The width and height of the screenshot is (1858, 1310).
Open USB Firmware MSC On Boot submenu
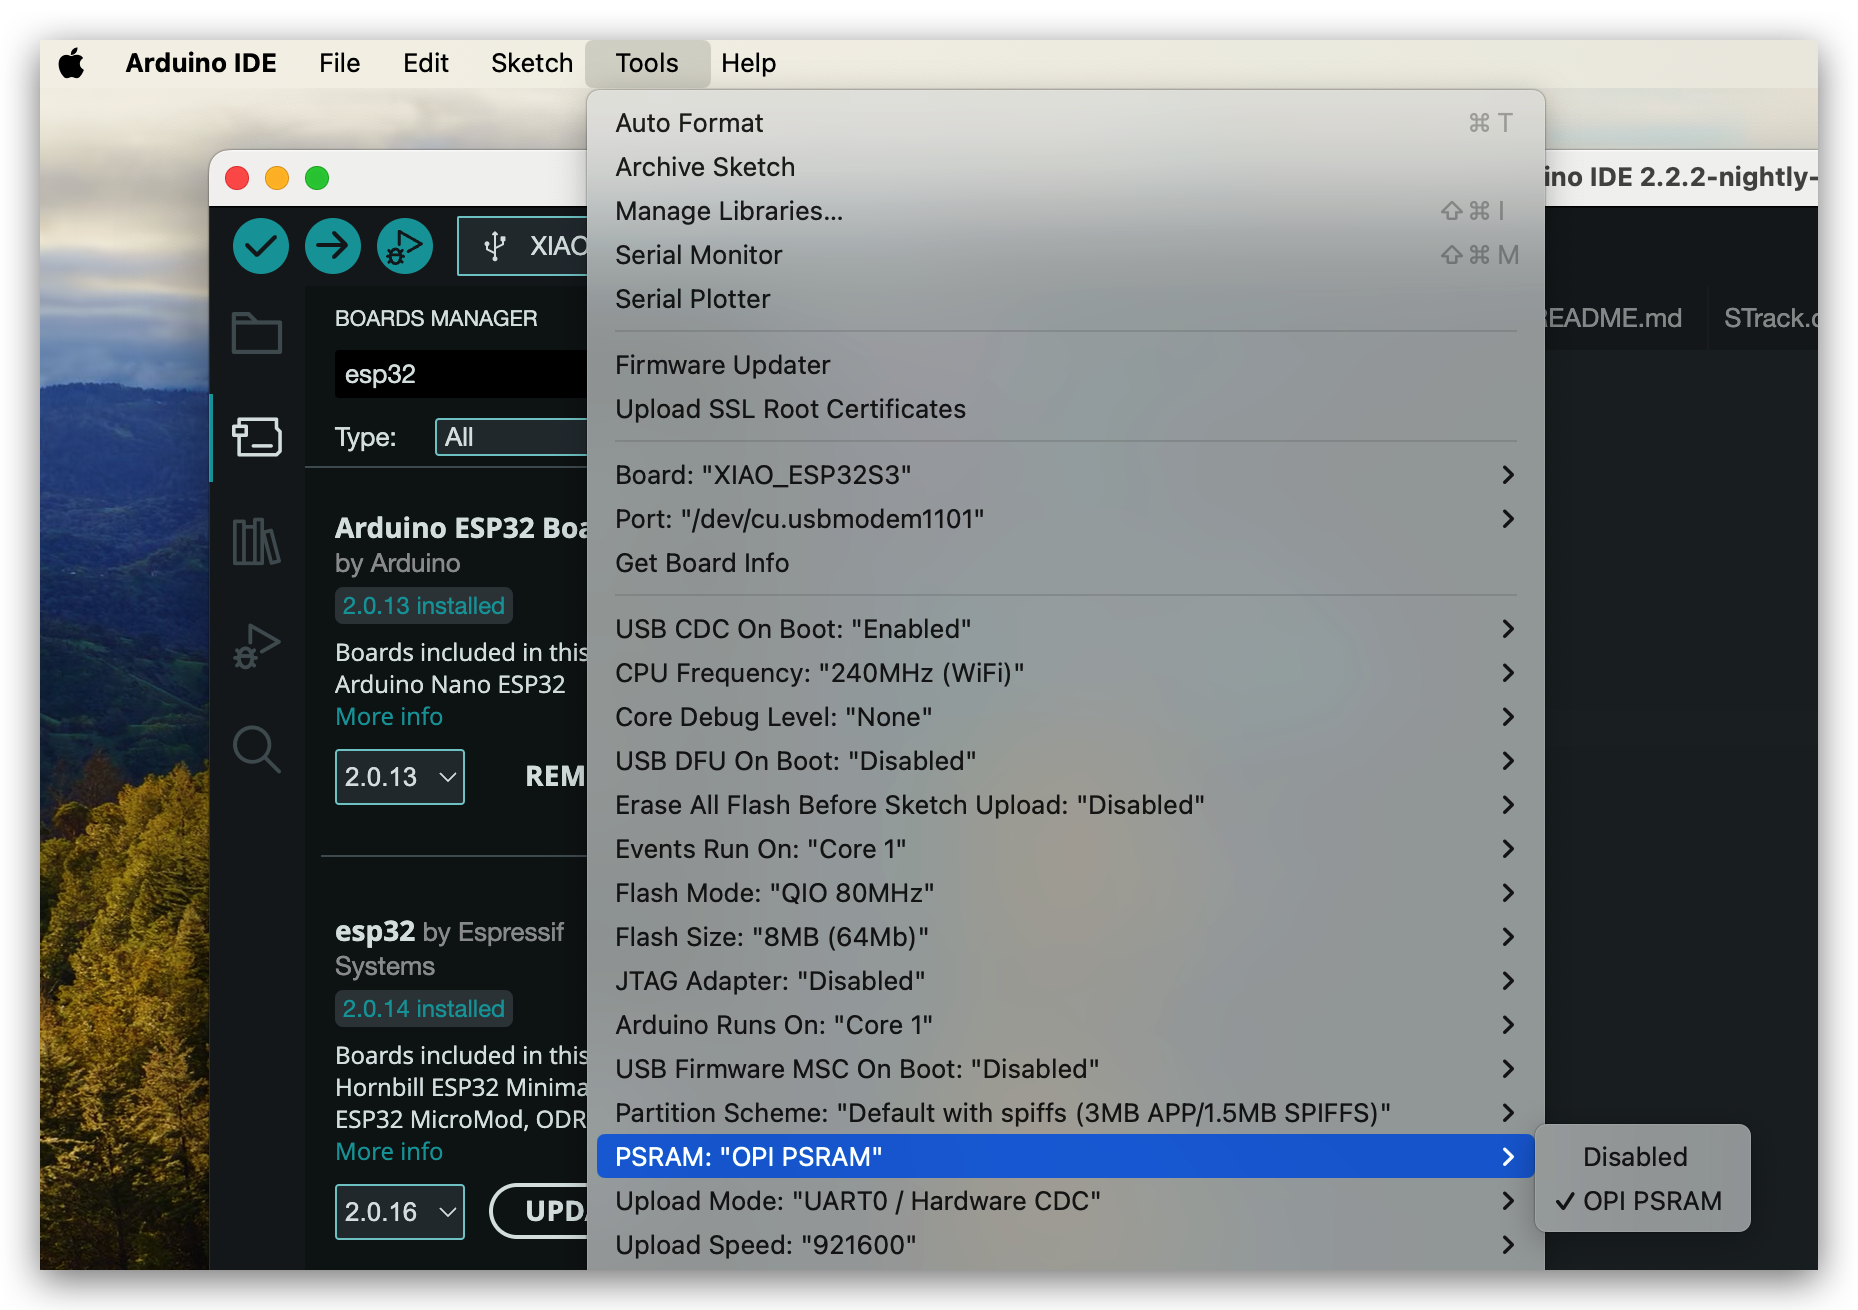point(1065,1069)
